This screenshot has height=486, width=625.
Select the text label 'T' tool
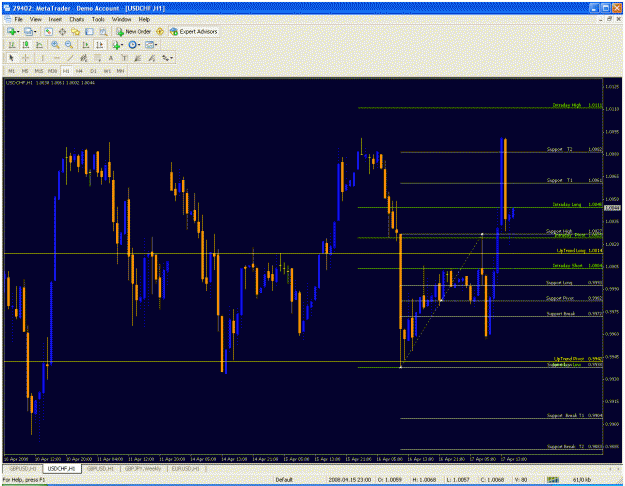[x=124, y=58]
